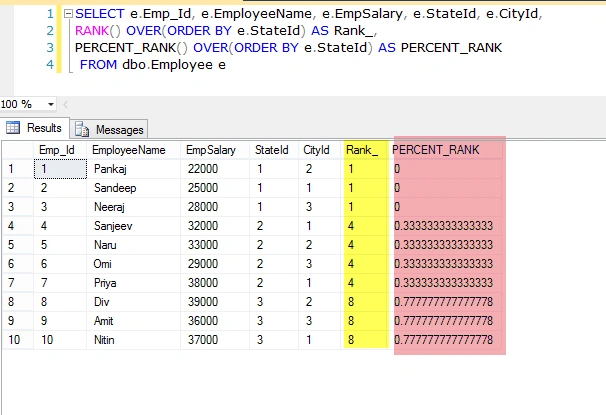
Task: Click dbo.Employee in the FROM clause
Action: tap(167, 65)
